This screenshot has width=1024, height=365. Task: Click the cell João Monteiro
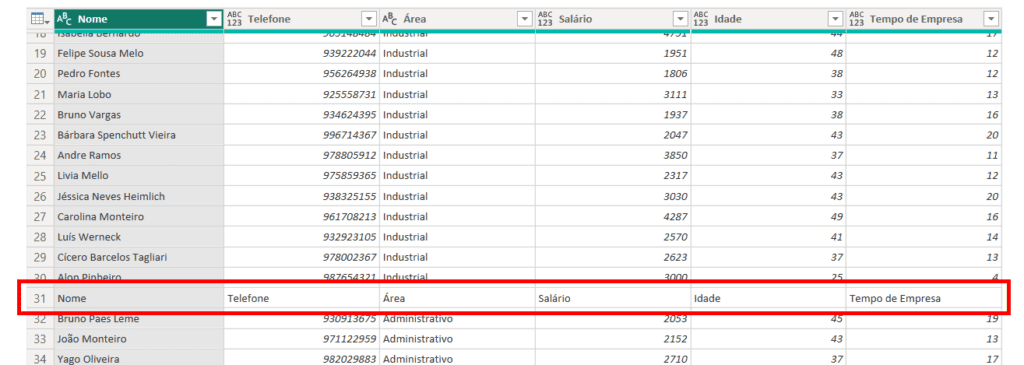[x=138, y=339]
